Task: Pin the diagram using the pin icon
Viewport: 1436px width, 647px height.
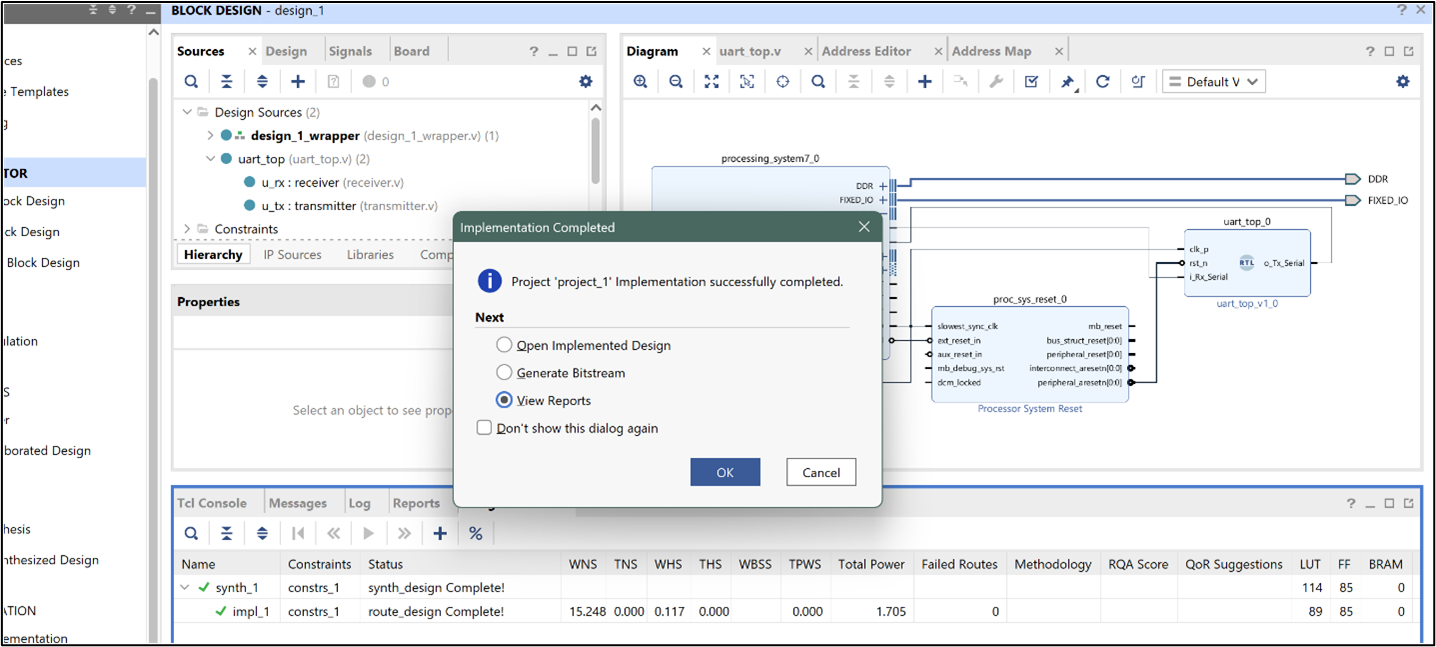Action: [1066, 81]
